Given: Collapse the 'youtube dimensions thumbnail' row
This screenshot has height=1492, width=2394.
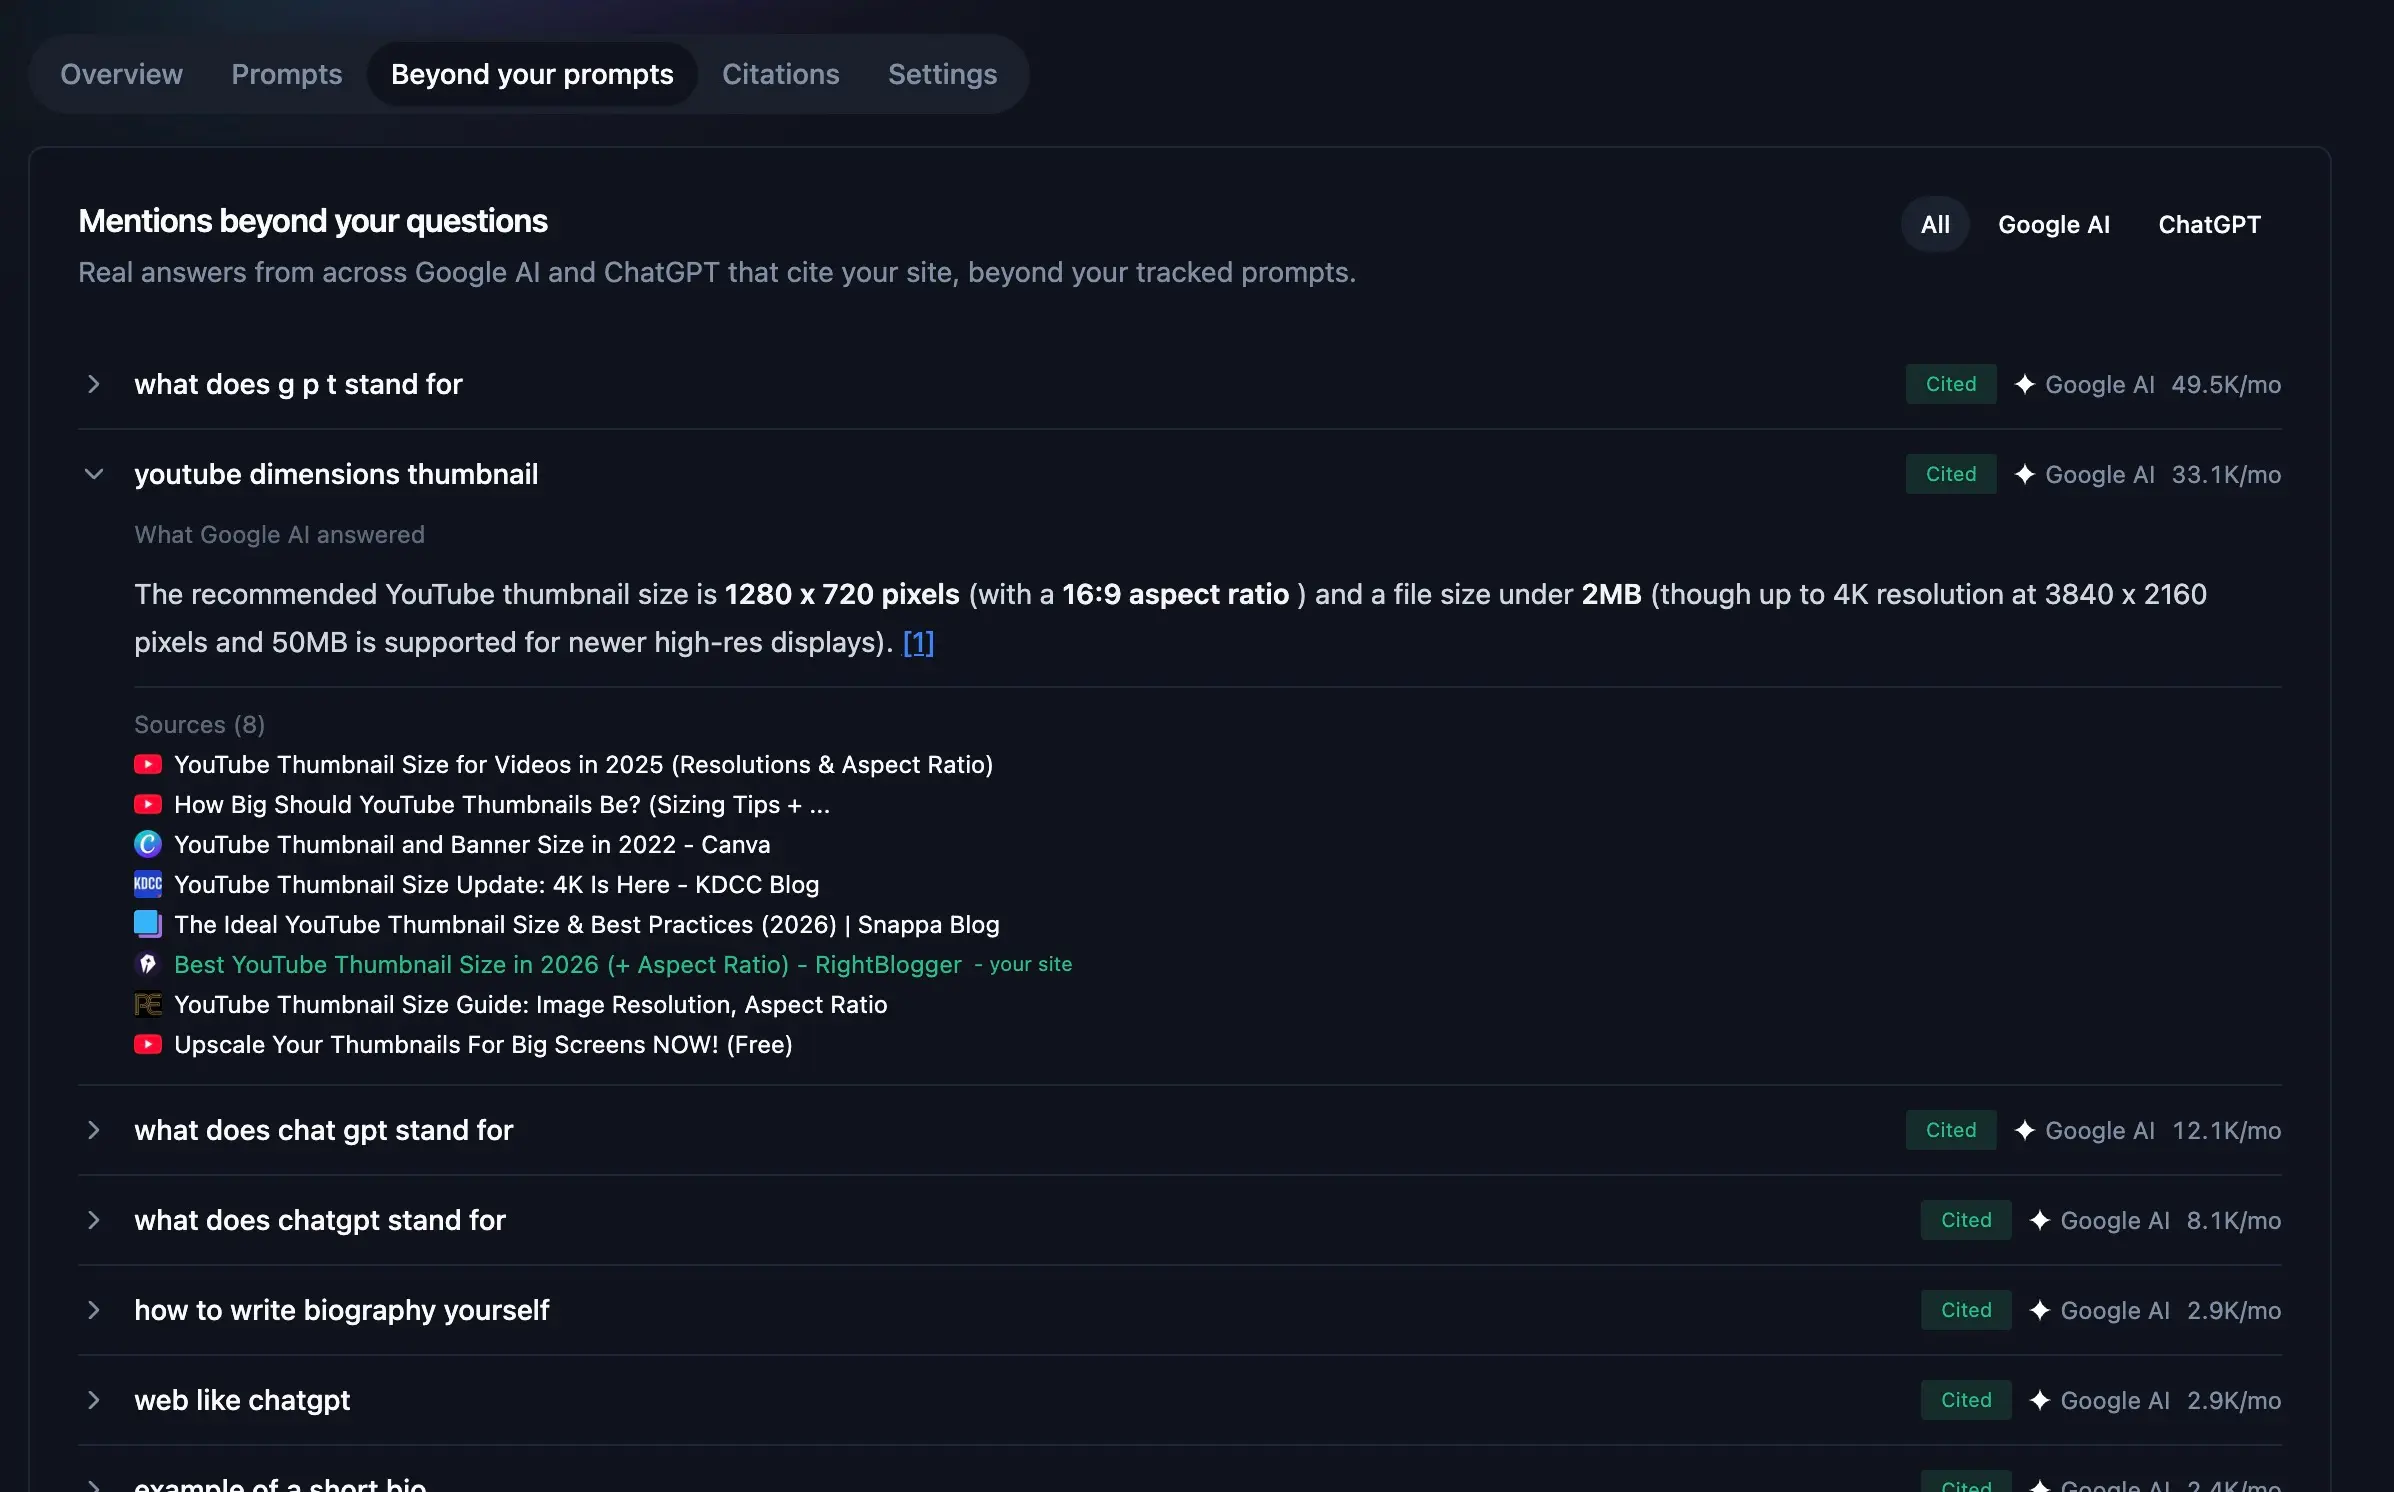Looking at the screenshot, I should coord(93,474).
